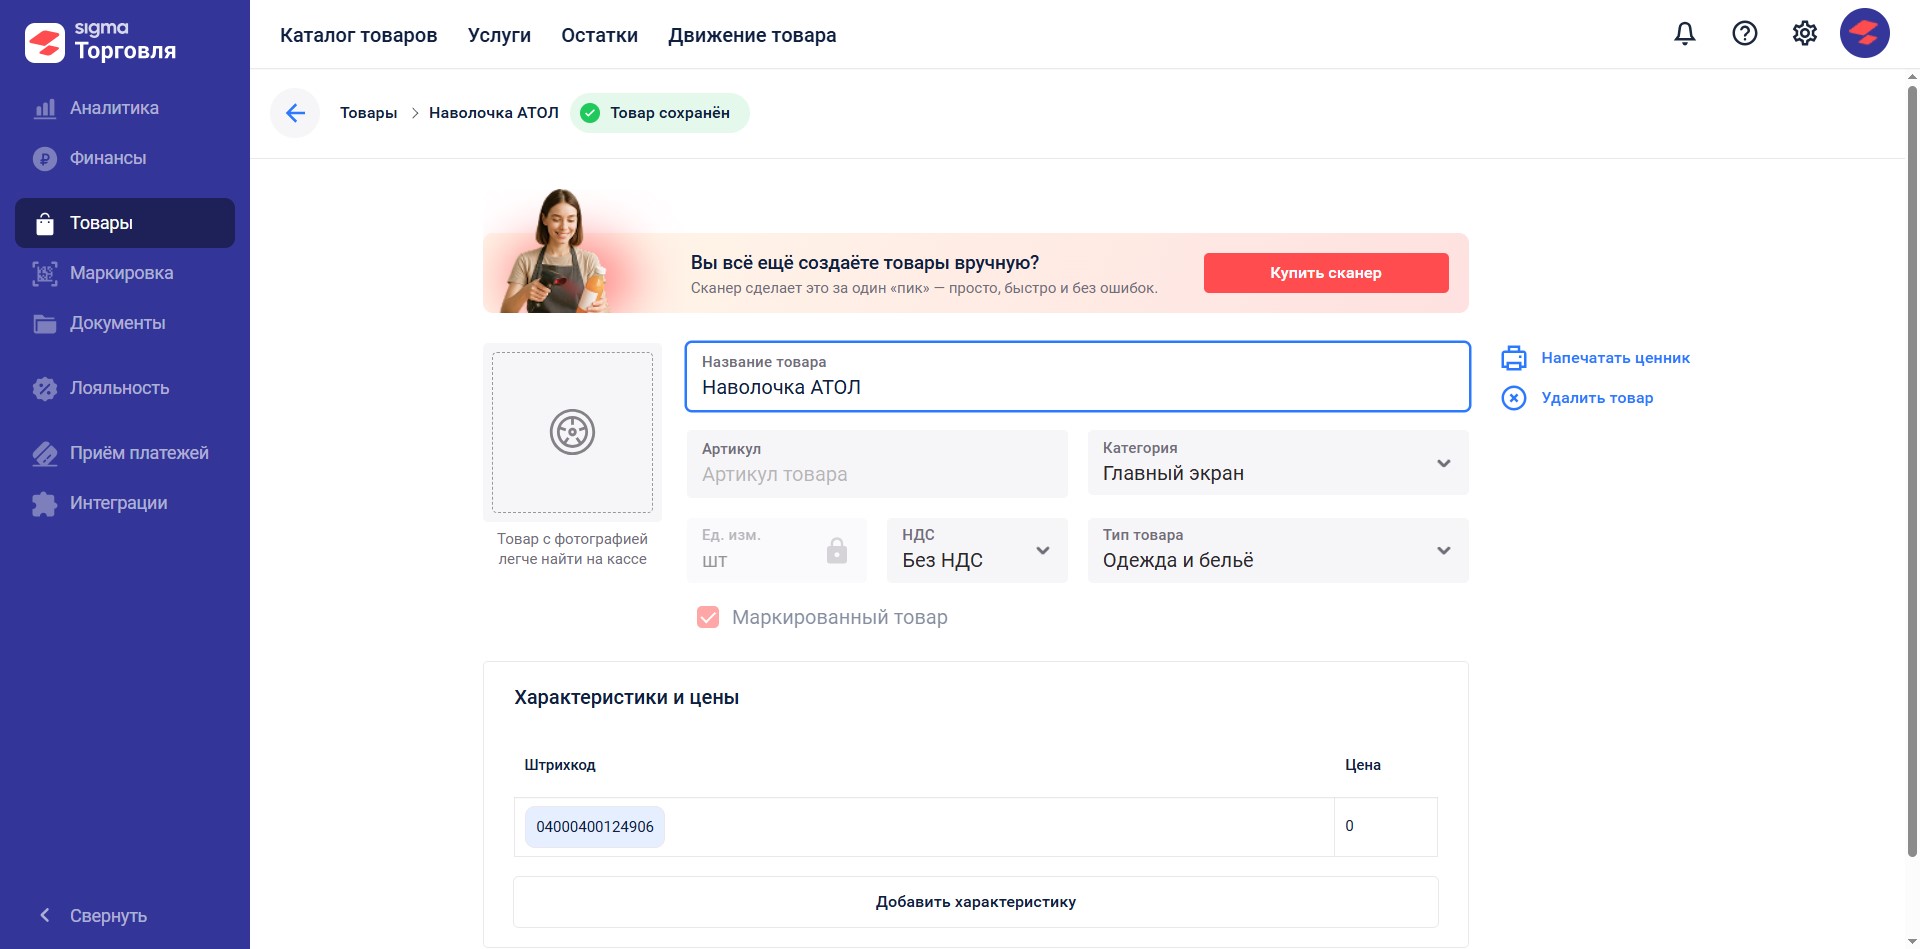Click the price cell showing 0
Viewport: 1920px width, 949px height.
point(1386,826)
